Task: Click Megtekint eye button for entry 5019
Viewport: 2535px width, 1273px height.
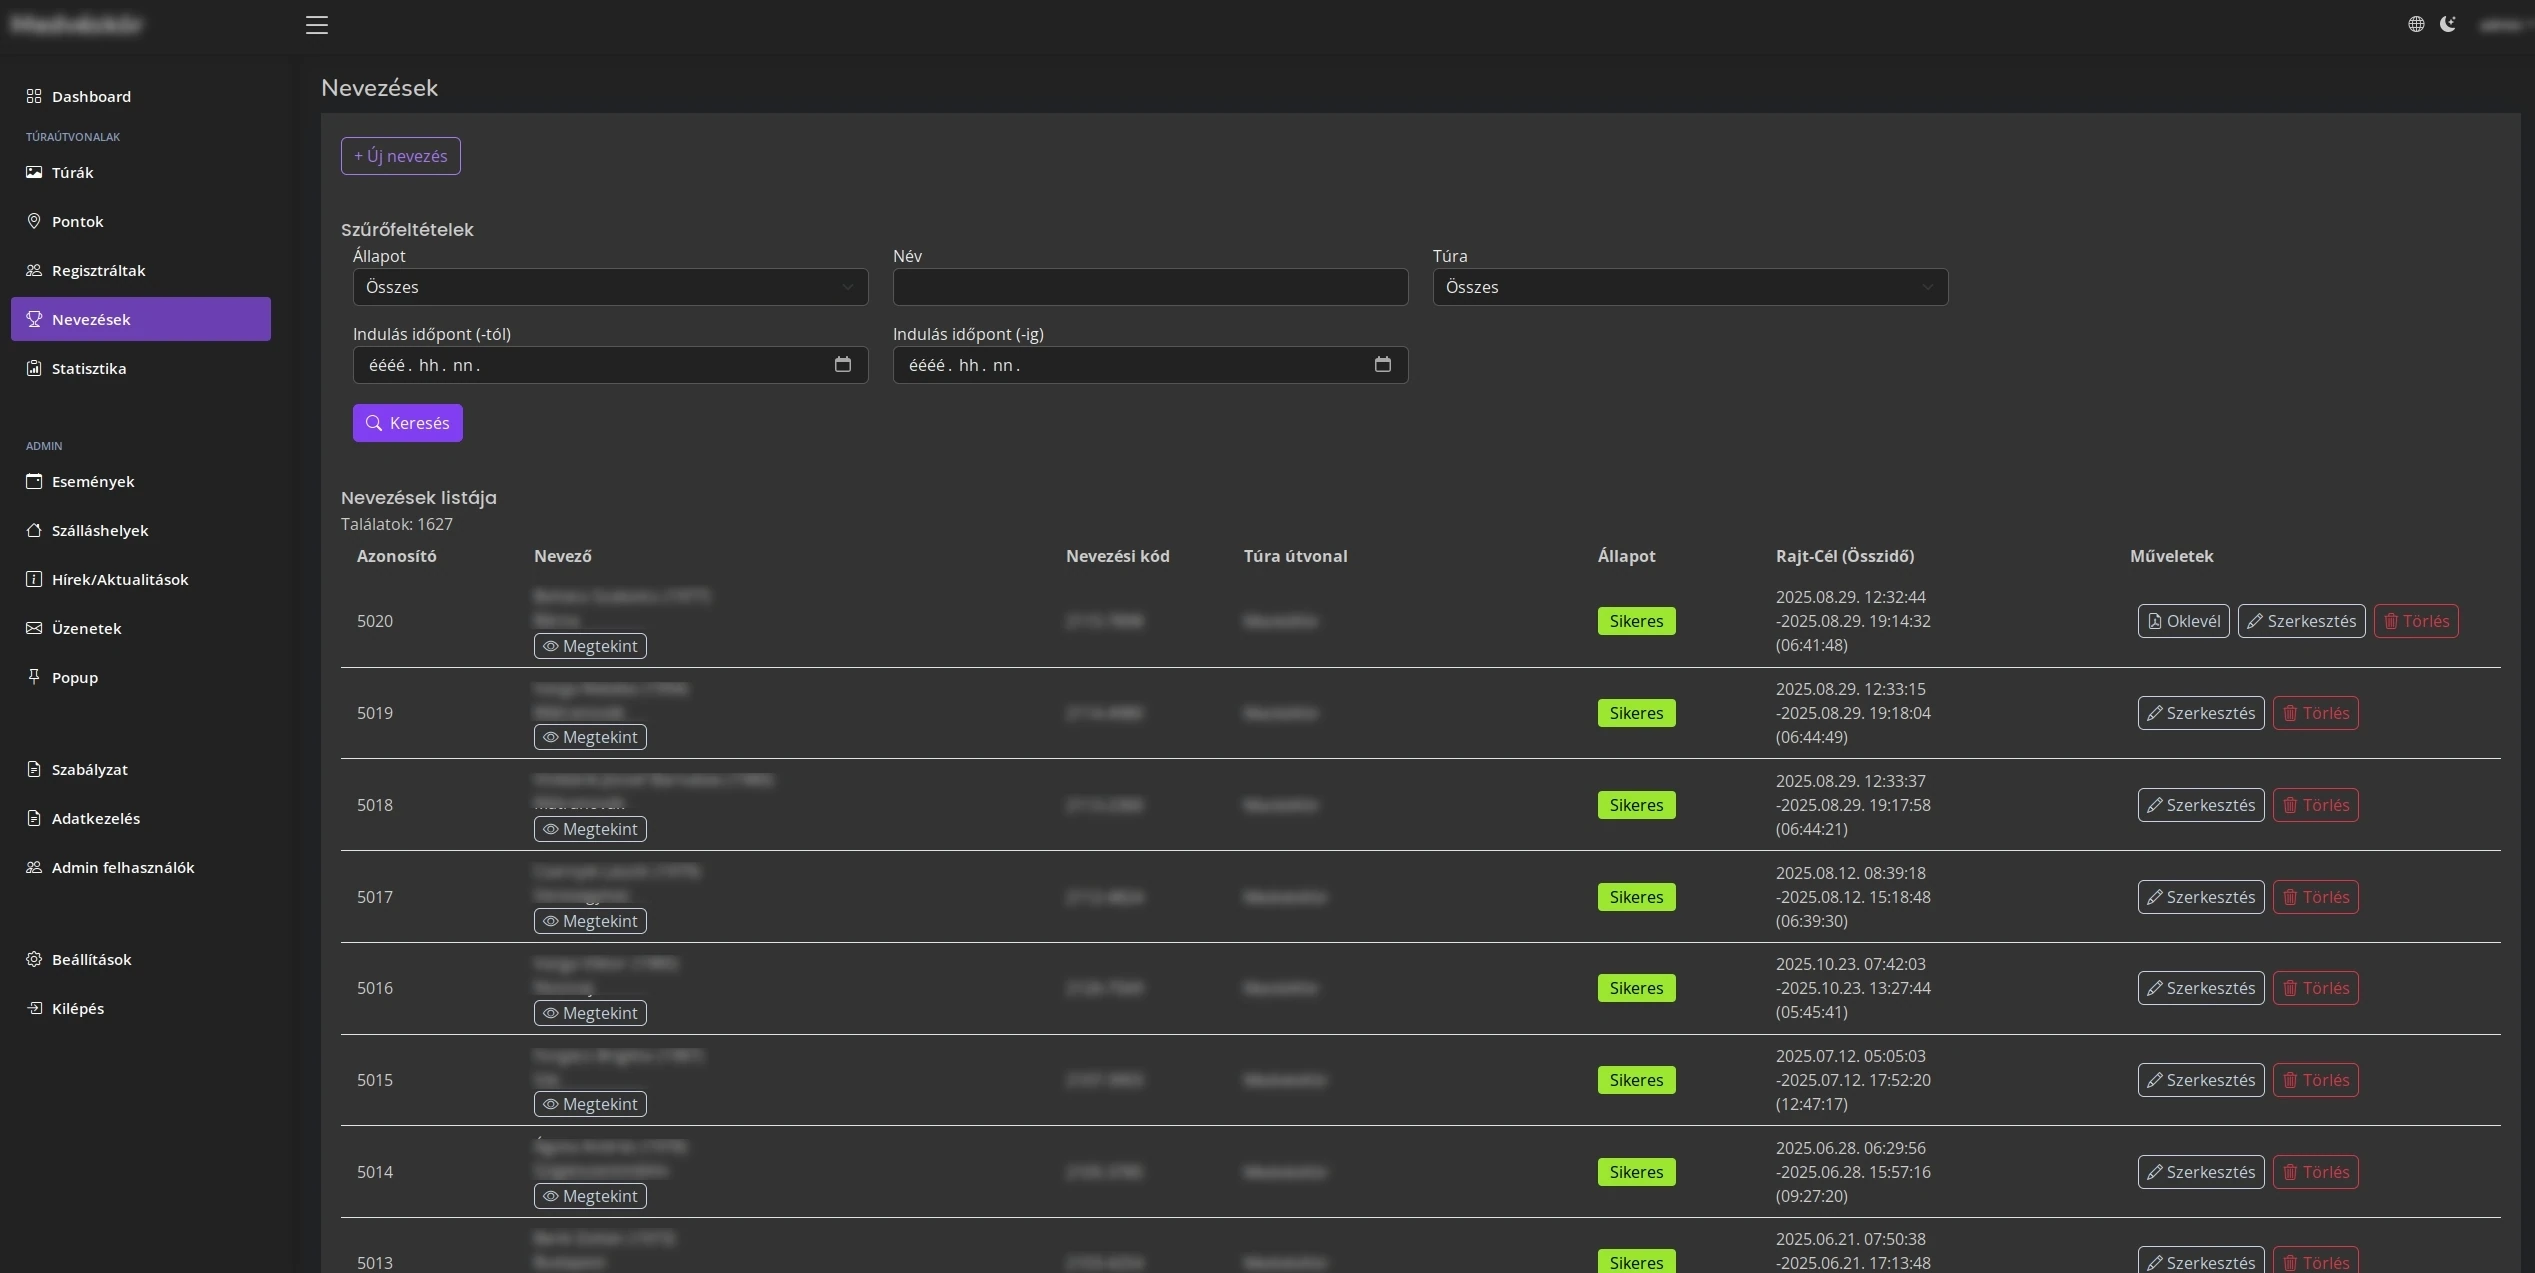Action: coord(590,737)
